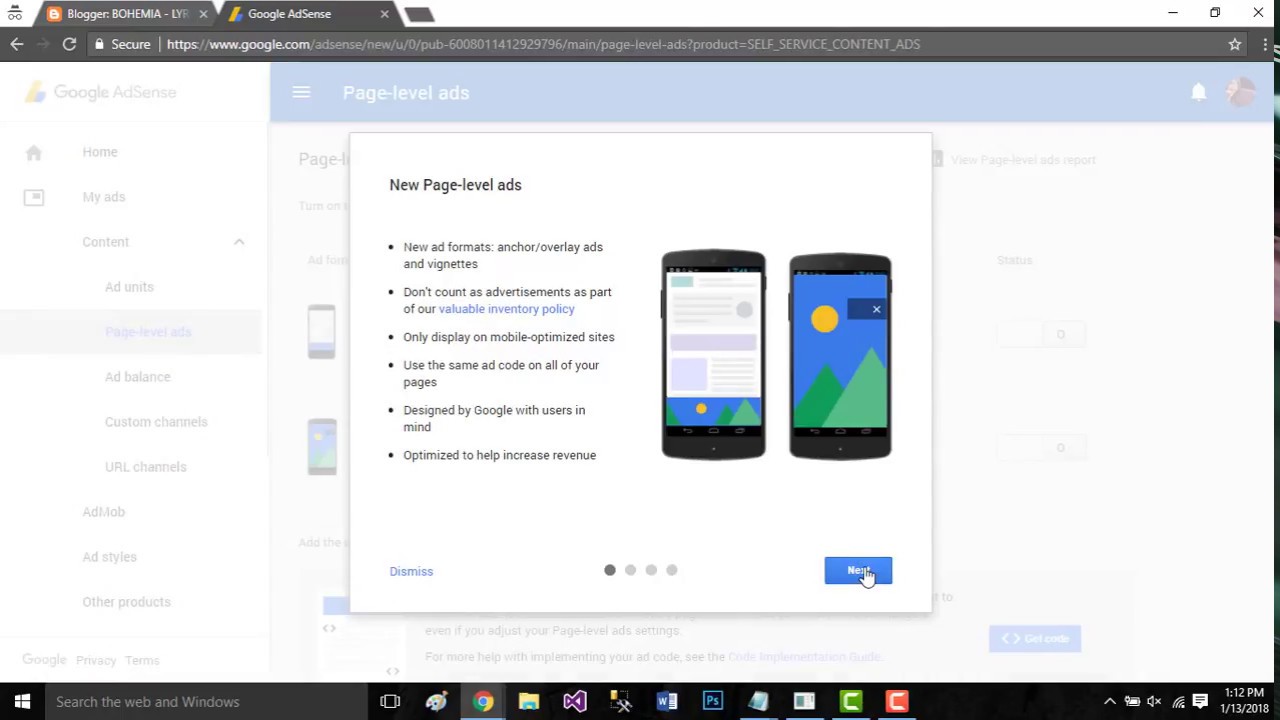
Task: Open Photoshop from the taskbar
Action: [x=713, y=702]
